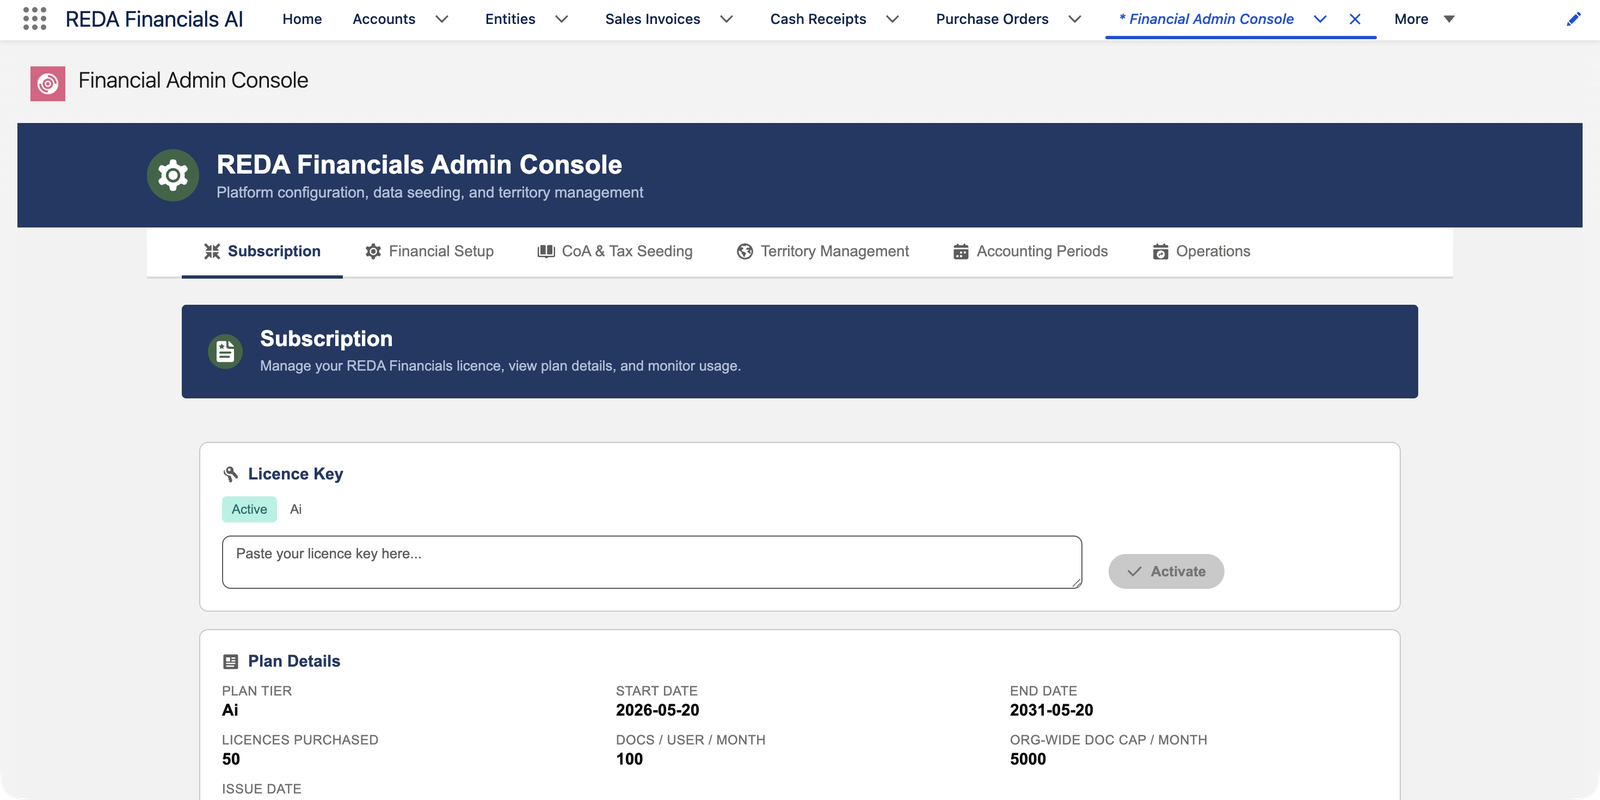Go to the Home nav item
Image resolution: width=1600 pixels, height=800 pixels.
click(302, 19)
